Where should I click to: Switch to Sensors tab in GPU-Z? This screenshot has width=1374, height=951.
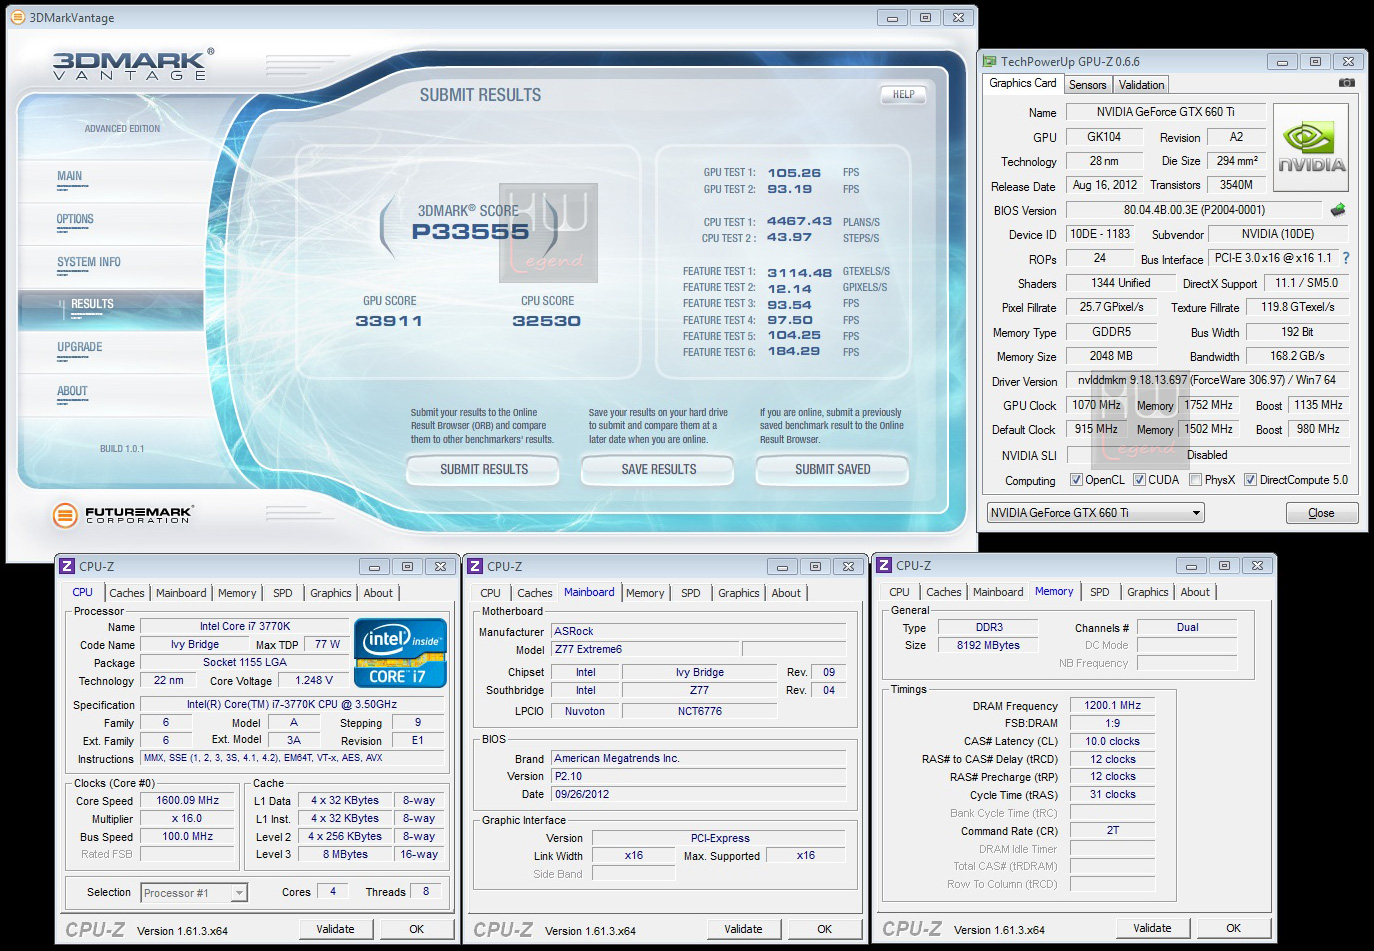click(1087, 85)
